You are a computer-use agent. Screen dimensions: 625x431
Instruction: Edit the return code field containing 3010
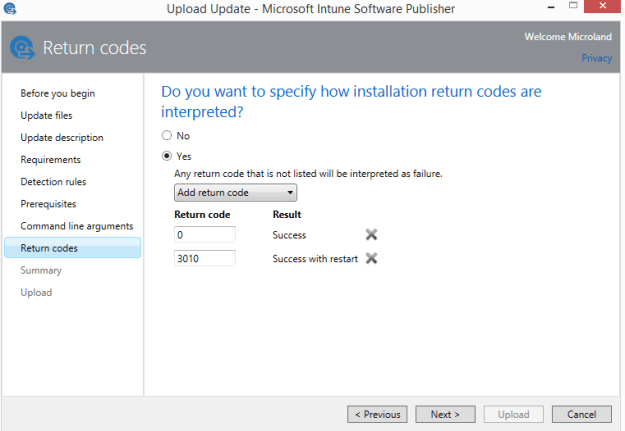point(205,258)
